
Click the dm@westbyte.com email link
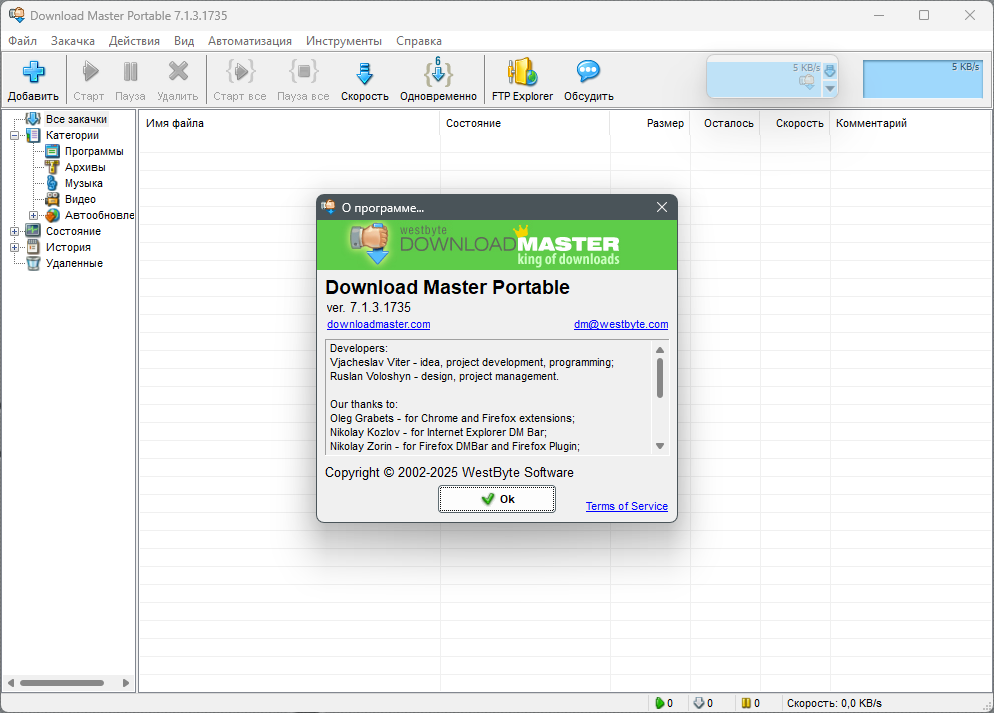(621, 324)
